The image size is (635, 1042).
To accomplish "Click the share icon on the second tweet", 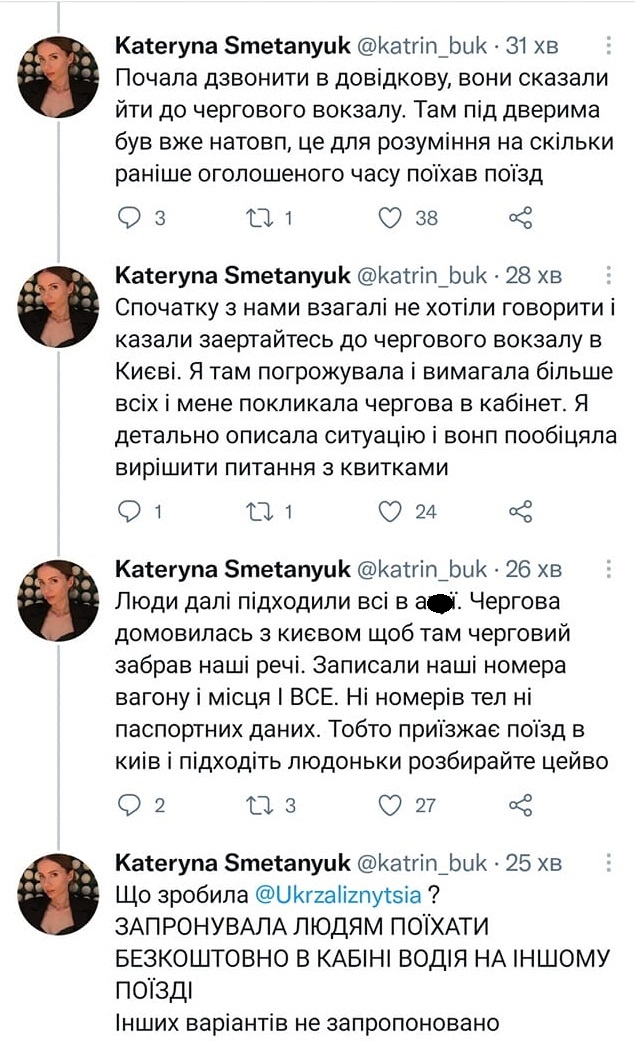I will coord(519,511).
